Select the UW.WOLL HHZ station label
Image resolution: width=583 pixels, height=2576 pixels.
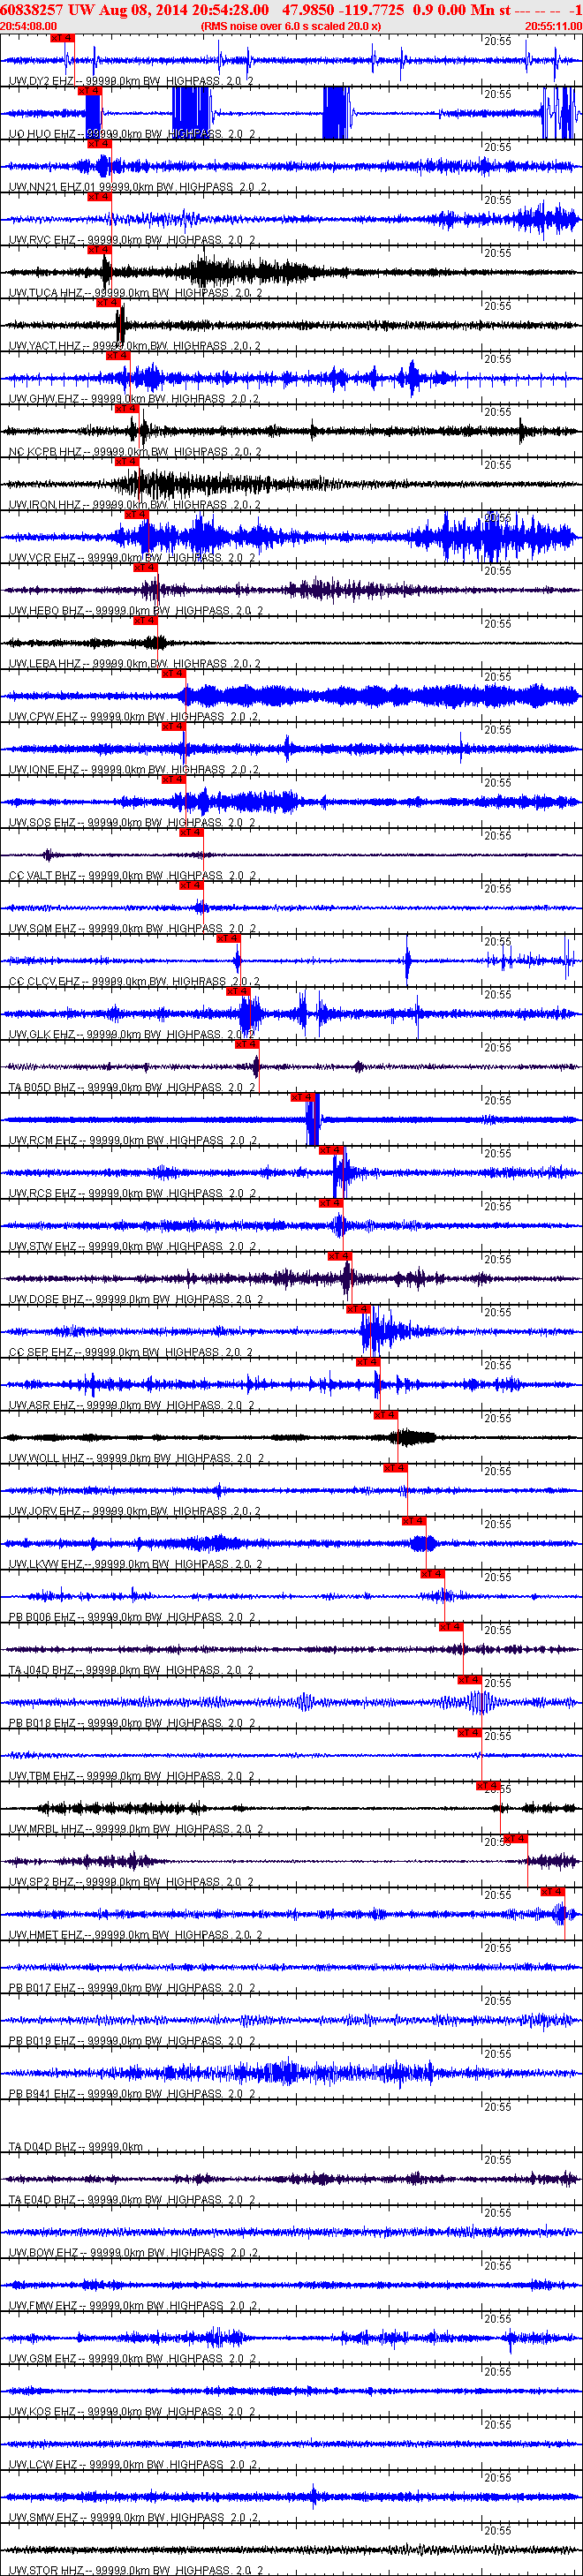[x=136, y=1459]
